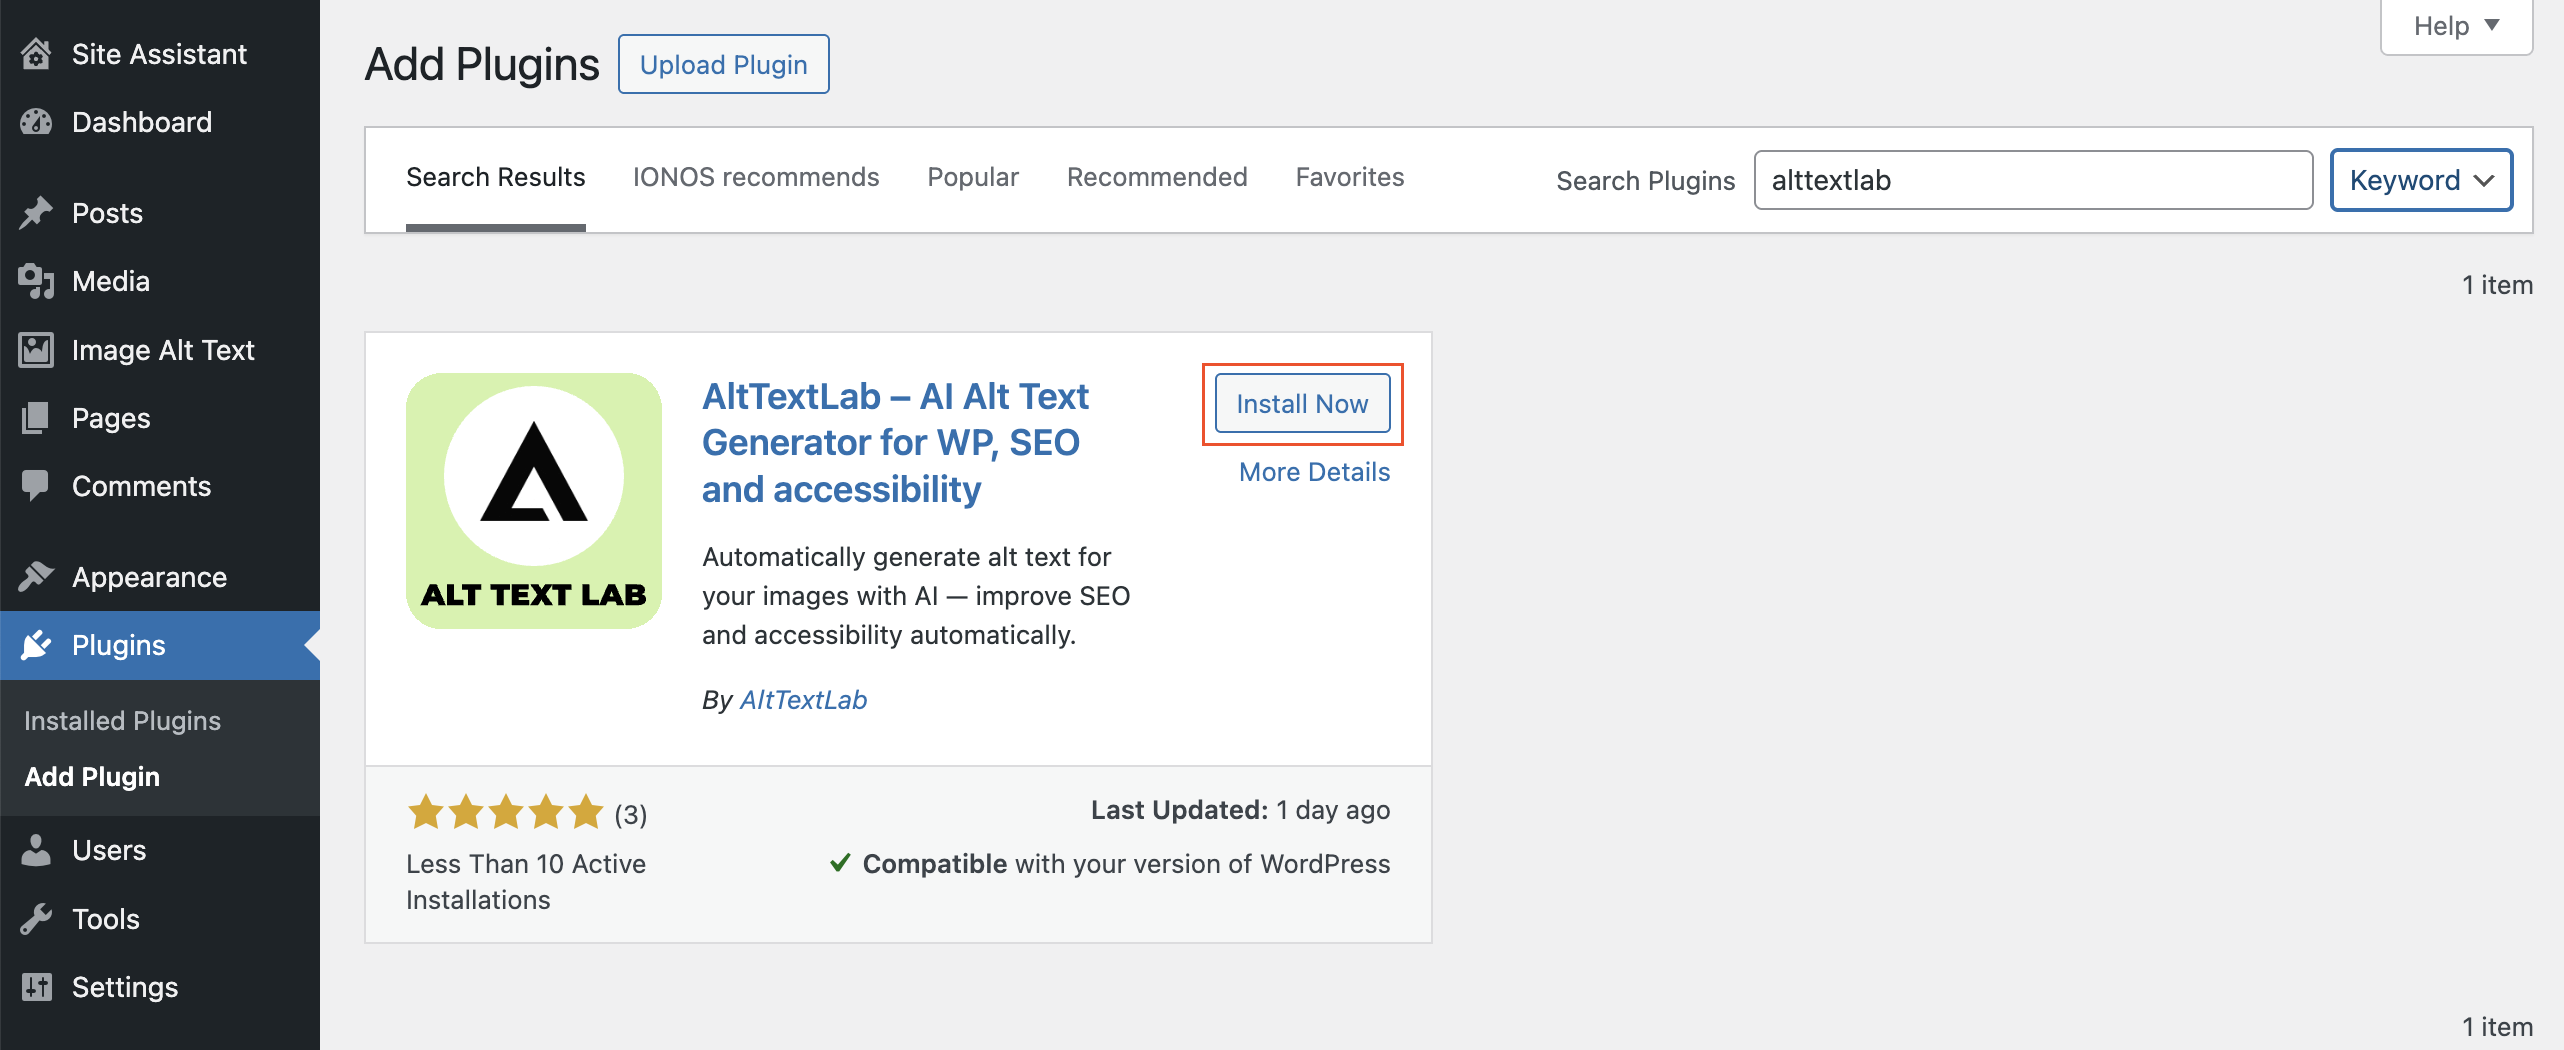Switch to the Search Results tab
This screenshot has height=1050, width=2564.
click(495, 178)
